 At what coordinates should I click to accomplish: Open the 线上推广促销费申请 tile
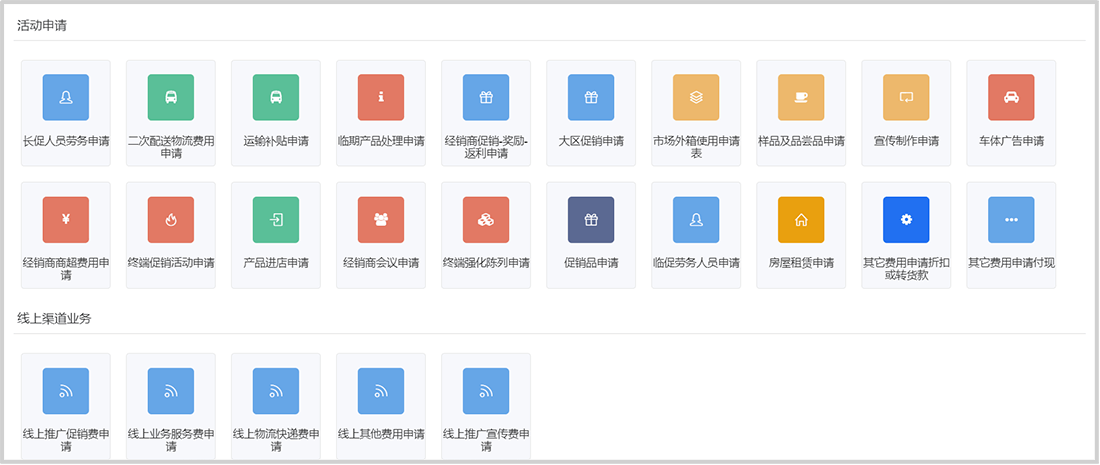66,405
